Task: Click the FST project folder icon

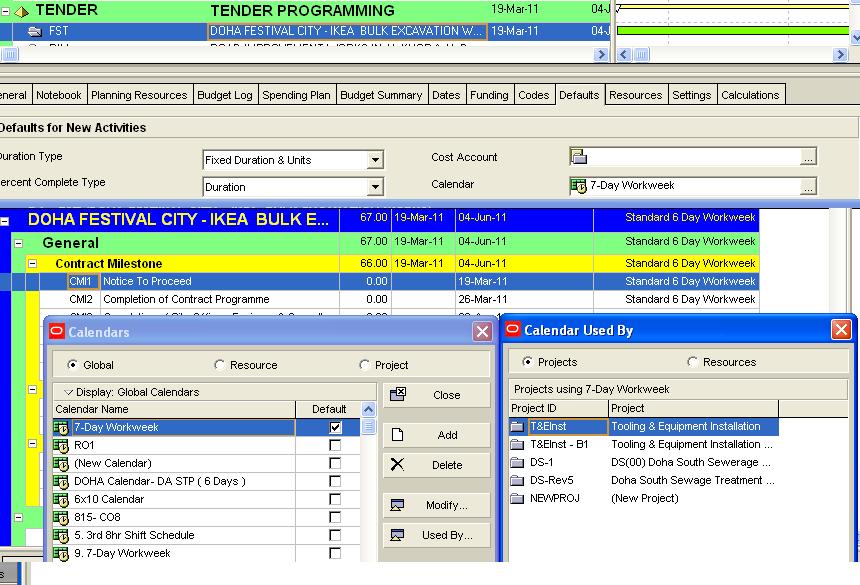Action: pyautogui.click(x=35, y=31)
